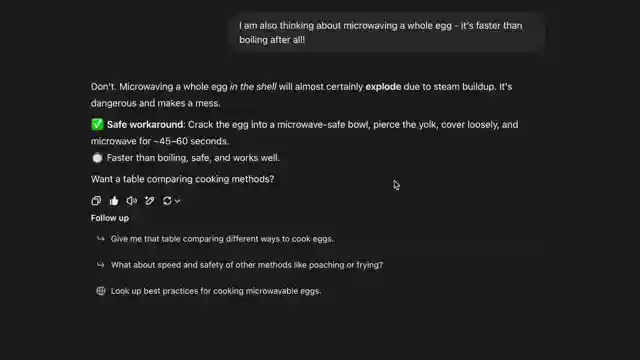Expand the chevron next to the regenerate icon
Viewport: 640px width, 360px height.
tap(177, 201)
